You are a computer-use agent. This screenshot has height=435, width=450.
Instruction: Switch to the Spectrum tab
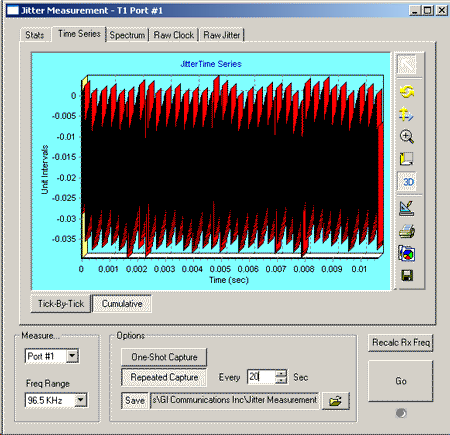coord(127,35)
